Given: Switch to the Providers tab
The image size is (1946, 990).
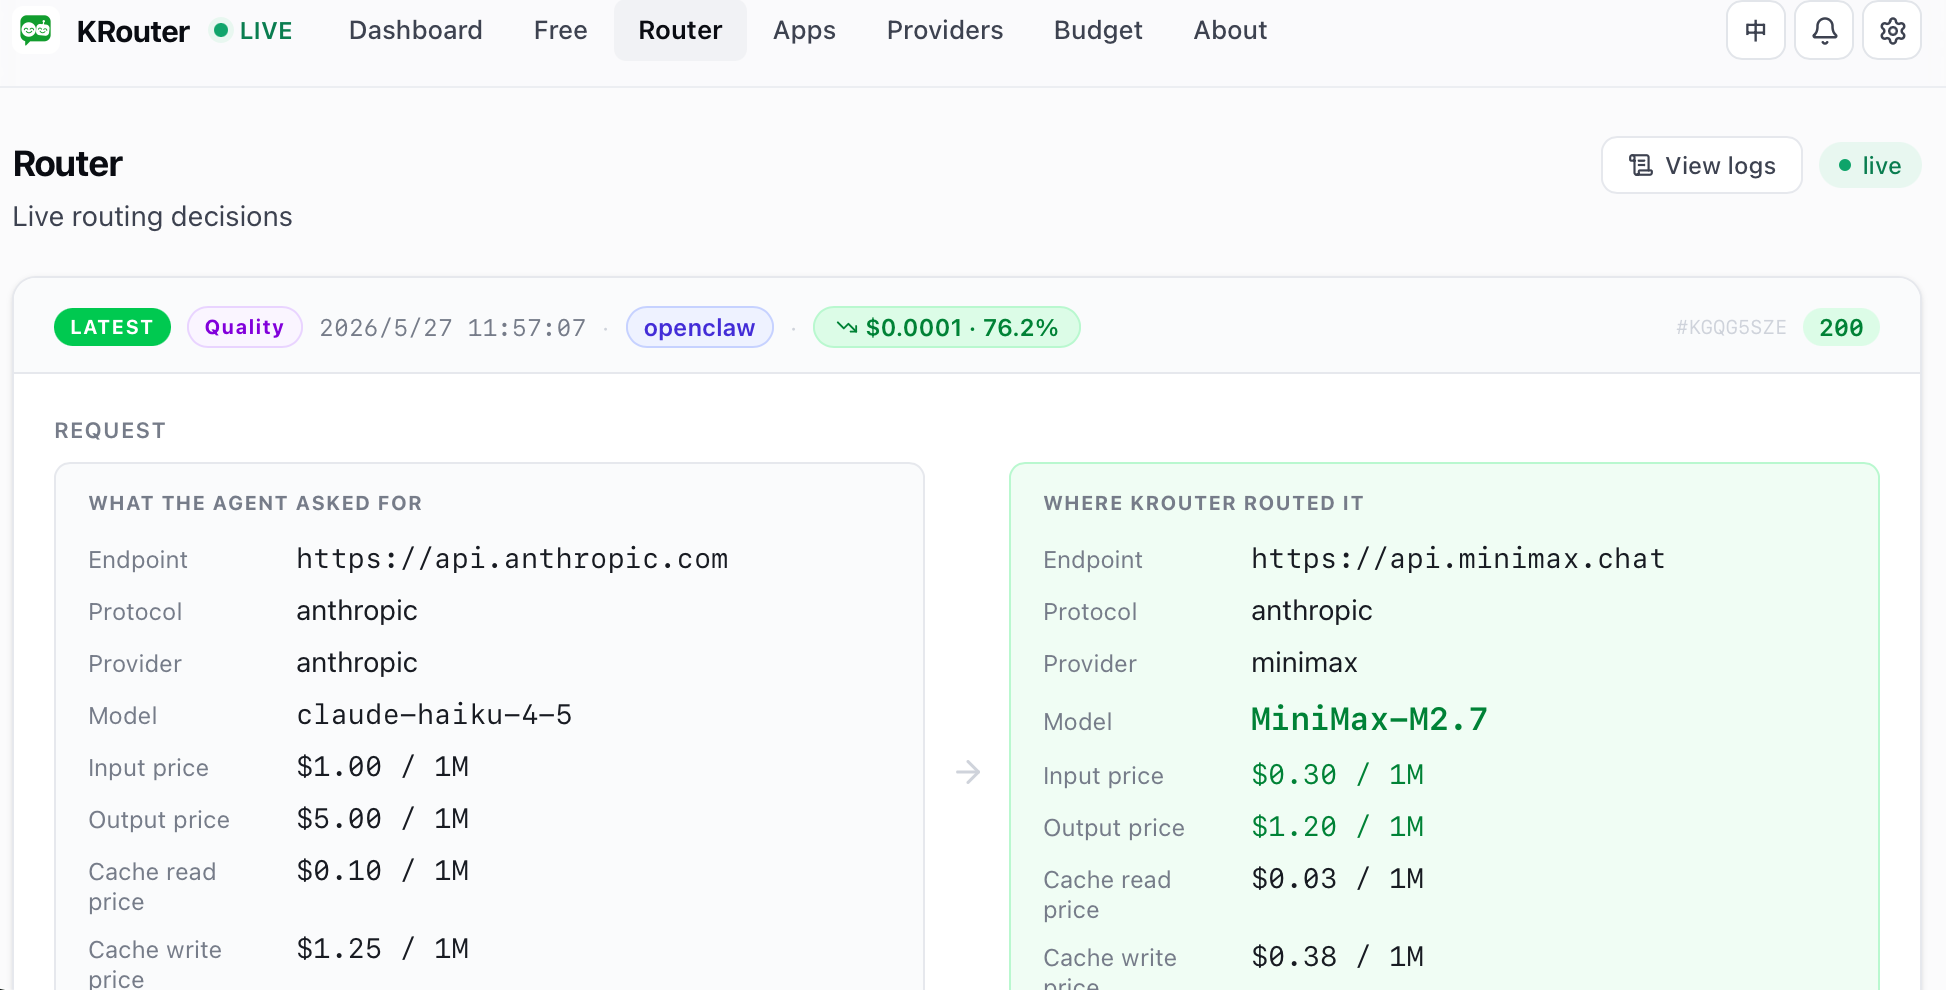Looking at the screenshot, I should (x=944, y=30).
